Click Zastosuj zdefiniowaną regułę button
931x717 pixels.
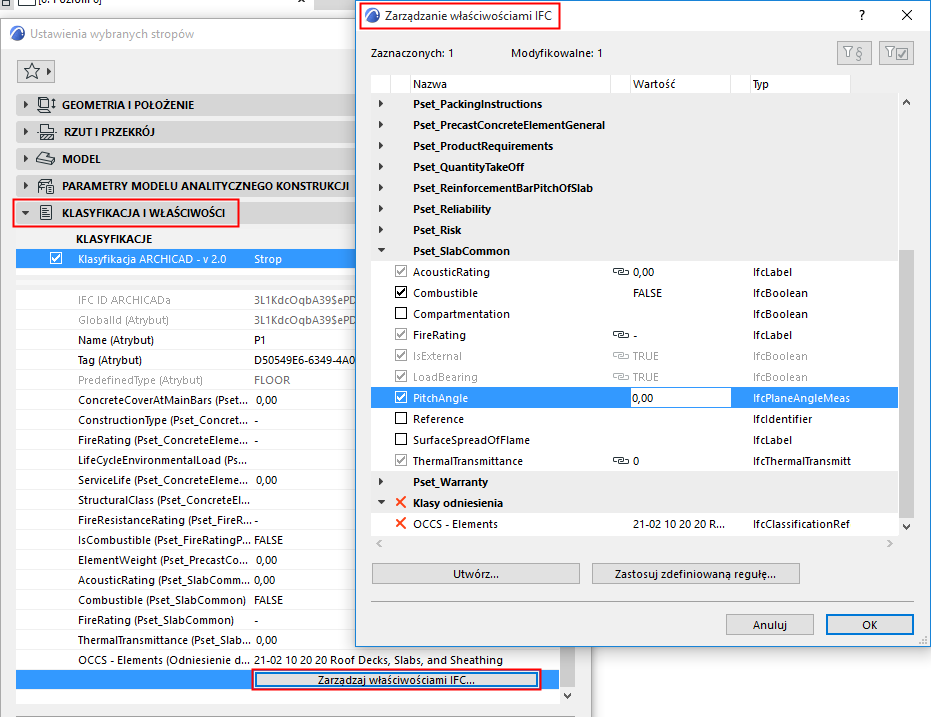(x=697, y=573)
